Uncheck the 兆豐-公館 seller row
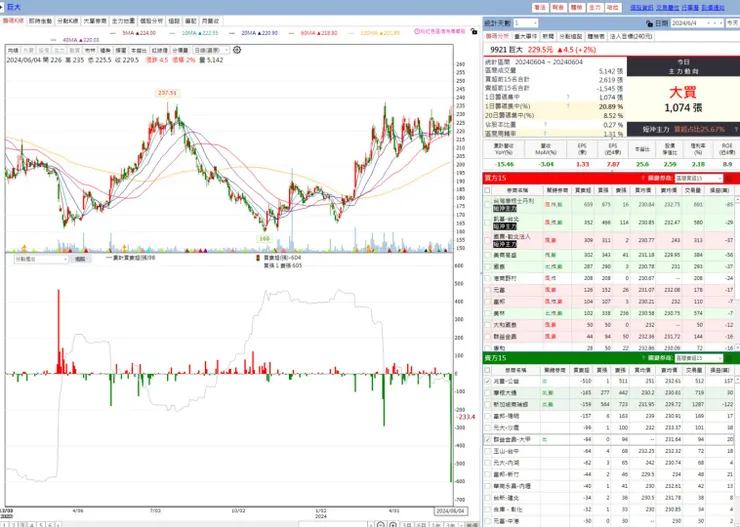The width and height of the screenshot is (740, 527). coord(487,381)
